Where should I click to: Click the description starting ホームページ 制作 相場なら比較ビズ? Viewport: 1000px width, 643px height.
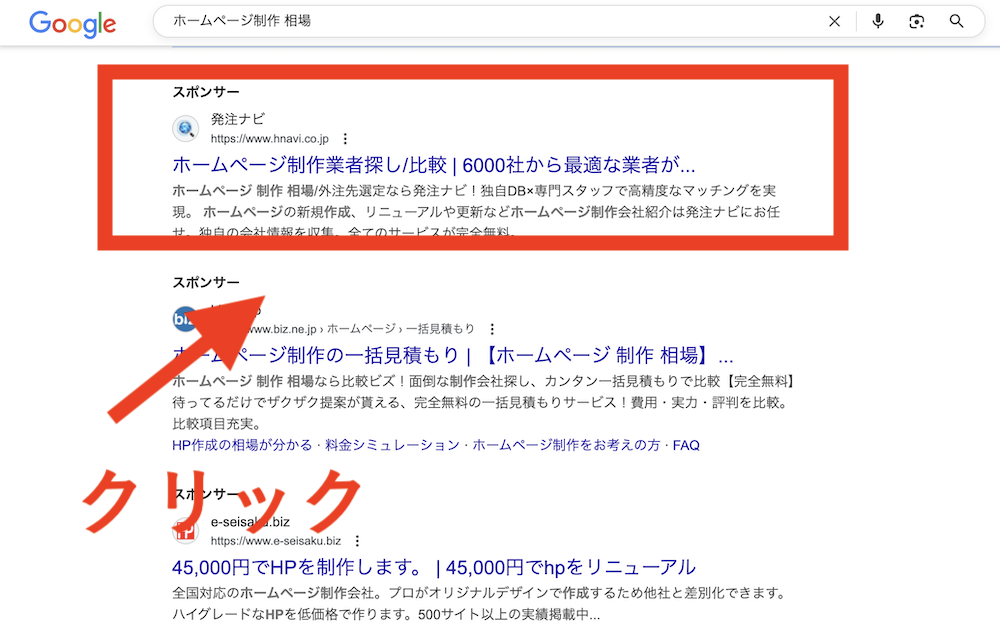[483, 402]
